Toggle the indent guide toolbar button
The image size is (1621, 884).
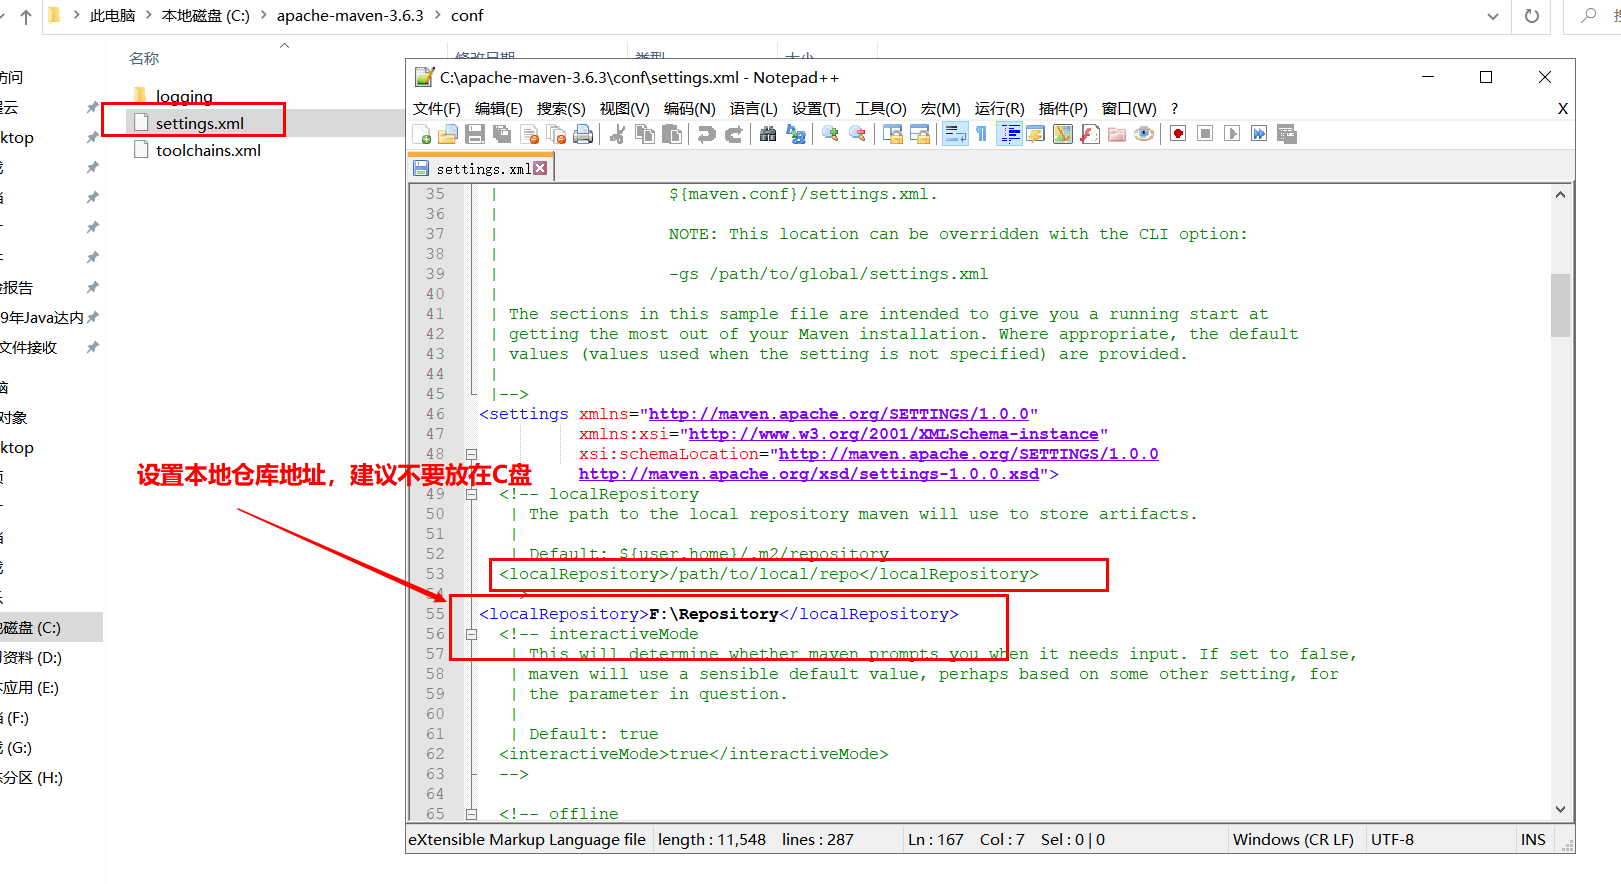click(x=1010, y=134)
